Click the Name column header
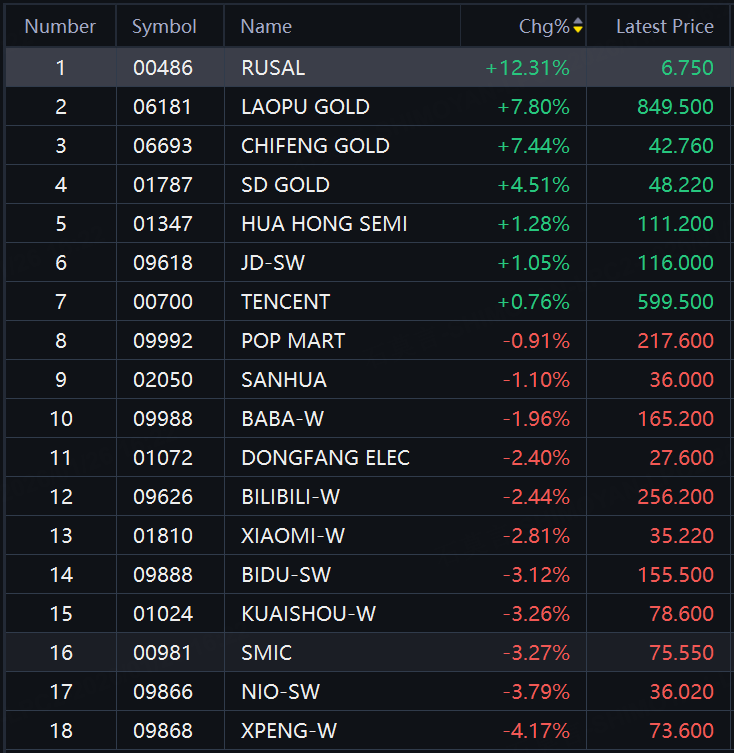The image size is (734, 753). click(266, 26)
